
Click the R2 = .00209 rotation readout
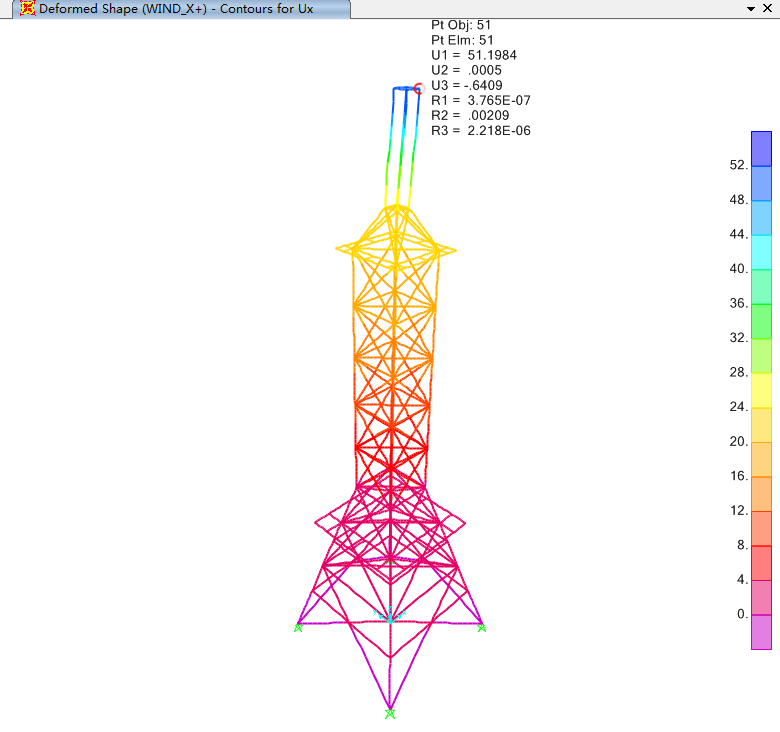point(470,115)
